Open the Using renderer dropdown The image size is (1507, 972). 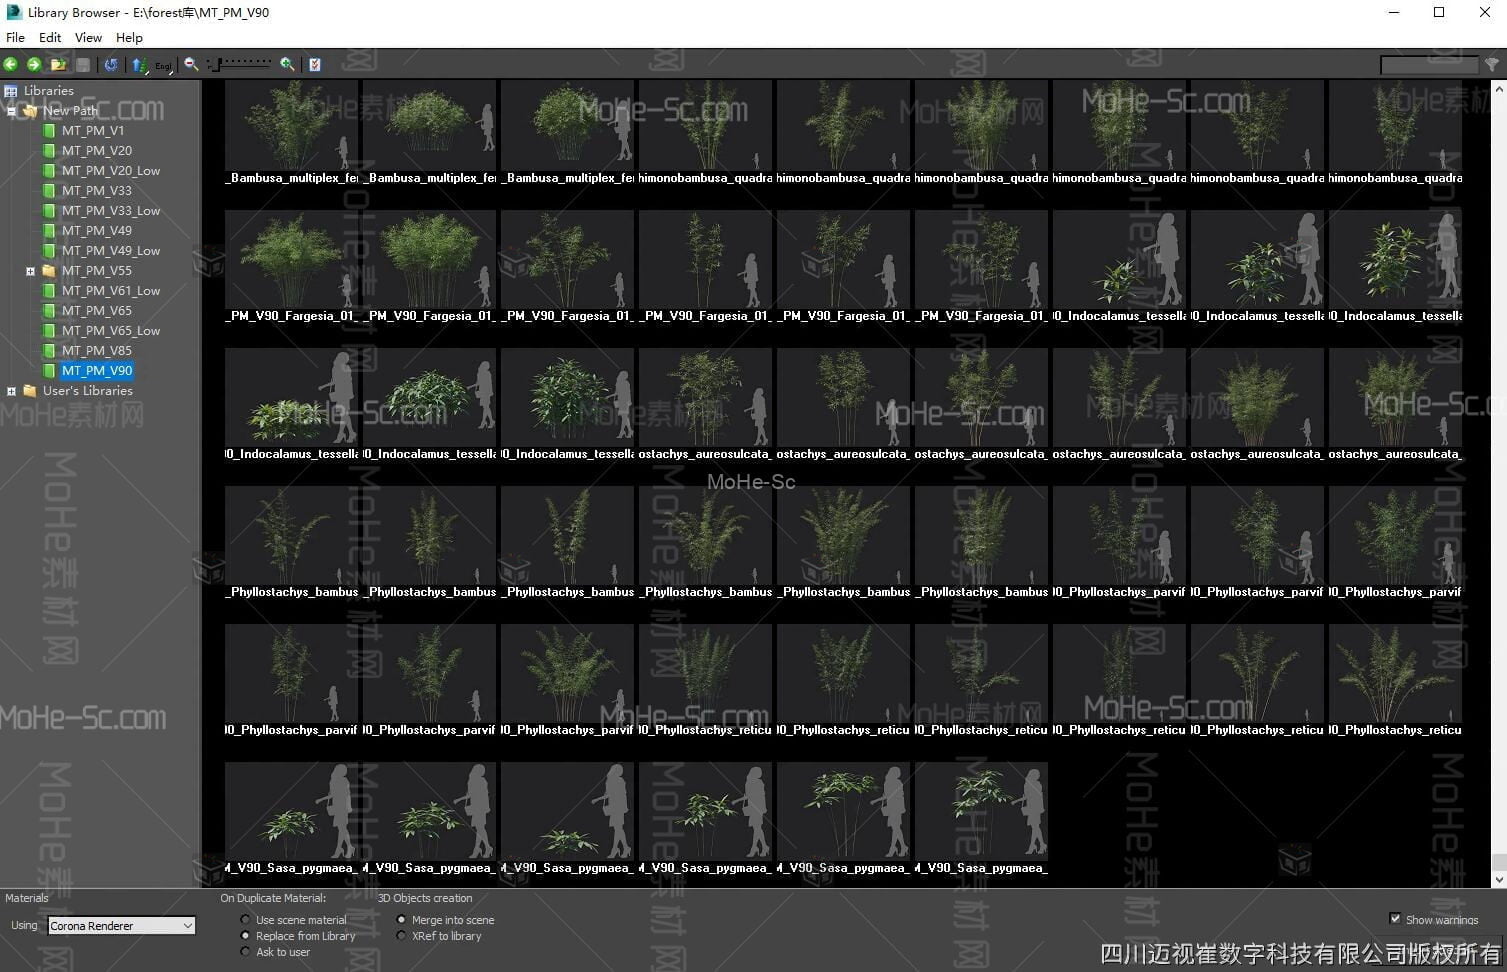coord(188,925)
